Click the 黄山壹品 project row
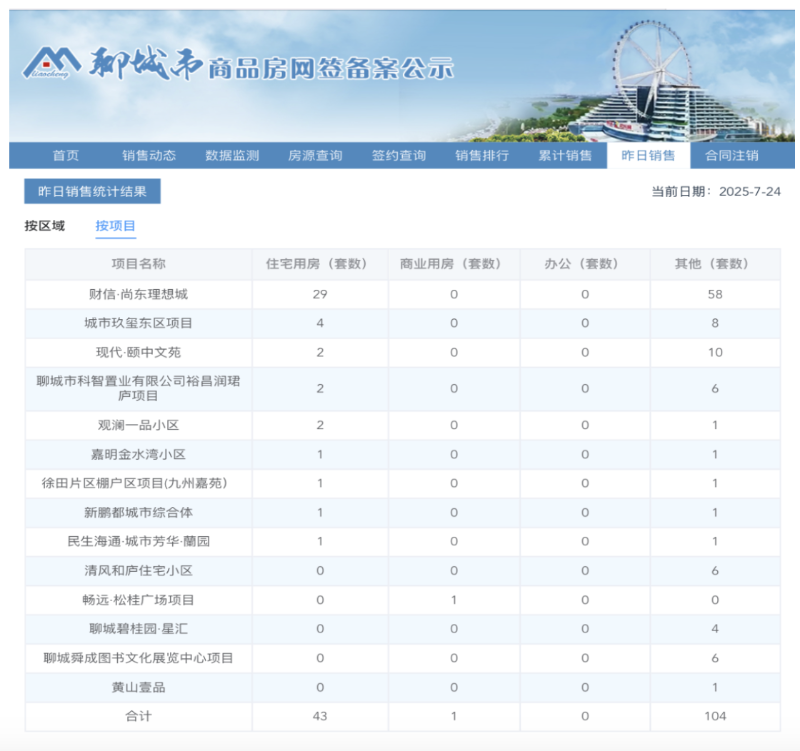Viewport: 800px width, 751px height. pos(137,686)
